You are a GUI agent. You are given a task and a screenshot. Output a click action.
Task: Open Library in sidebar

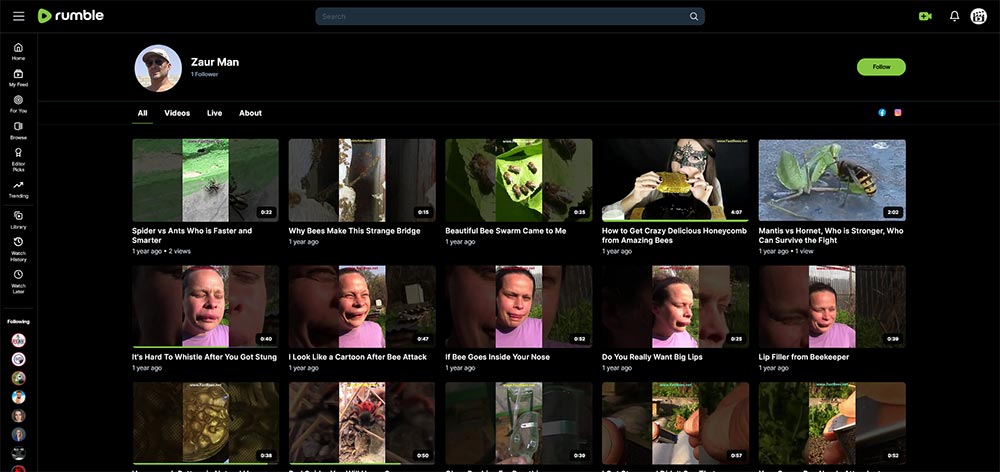tap(18, 220)
